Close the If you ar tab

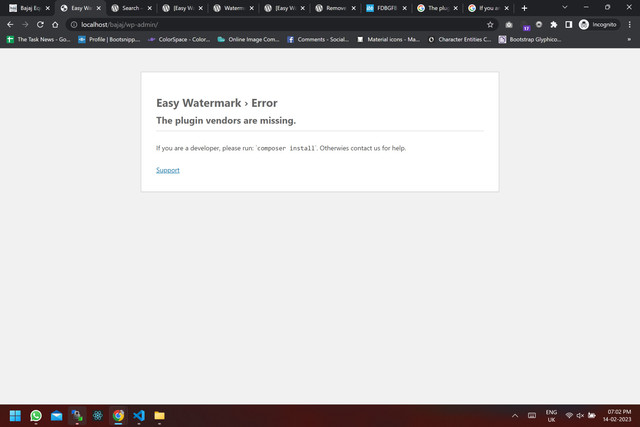point(507,8)
